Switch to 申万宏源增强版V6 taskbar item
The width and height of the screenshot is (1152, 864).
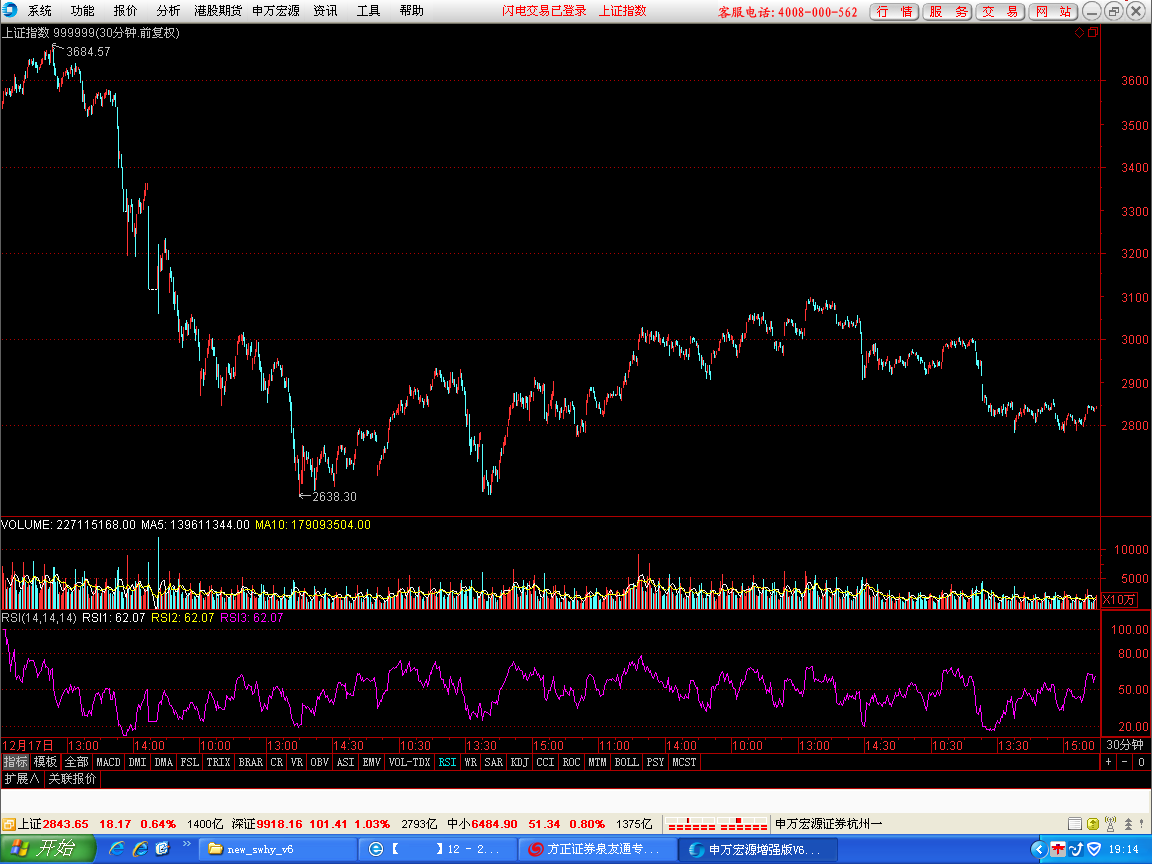pyautogui.click(x=758, y=849)
